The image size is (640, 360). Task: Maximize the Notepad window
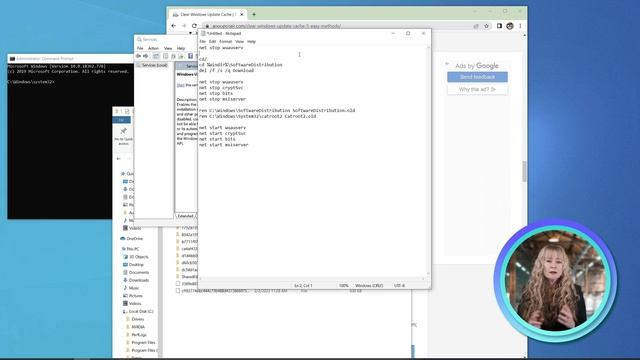click(408, 33)
